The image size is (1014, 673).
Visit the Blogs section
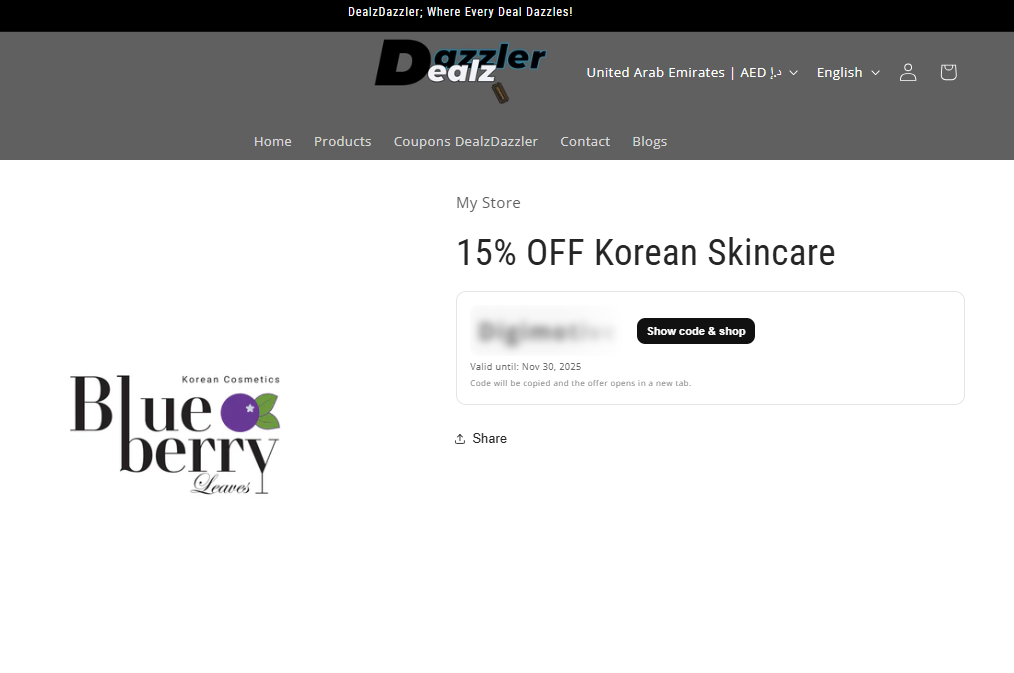(649, 141)
